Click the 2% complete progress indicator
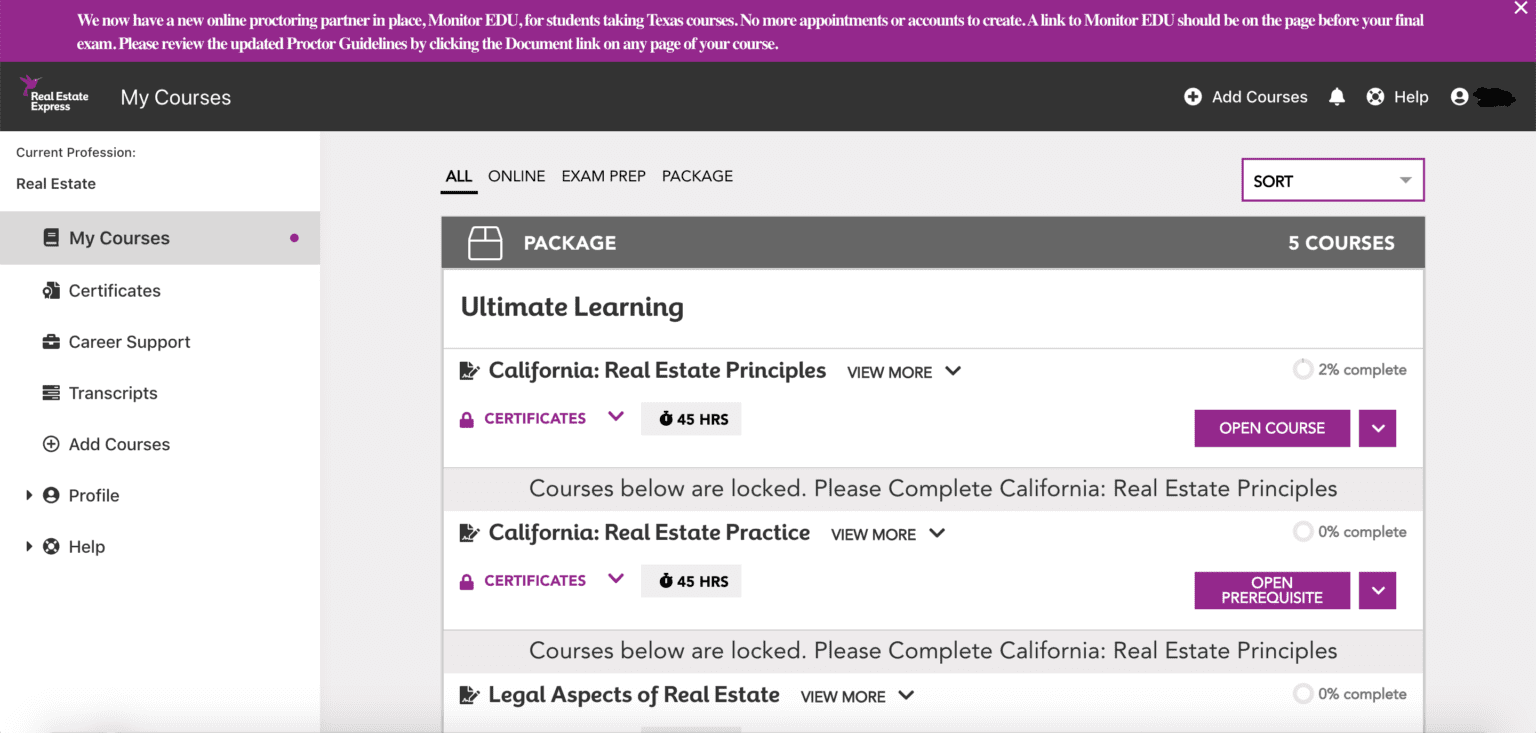1536x733 pixels. coord(1350,370)
